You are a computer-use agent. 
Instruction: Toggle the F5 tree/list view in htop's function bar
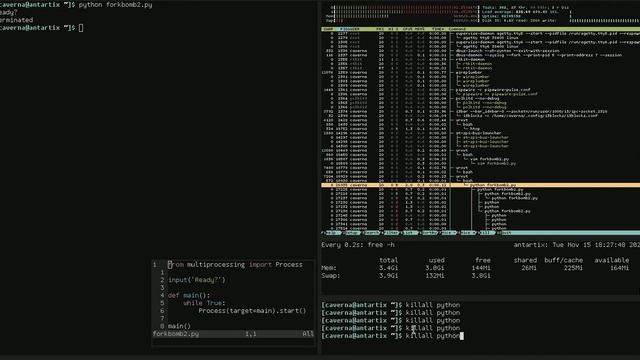point(410,233)
